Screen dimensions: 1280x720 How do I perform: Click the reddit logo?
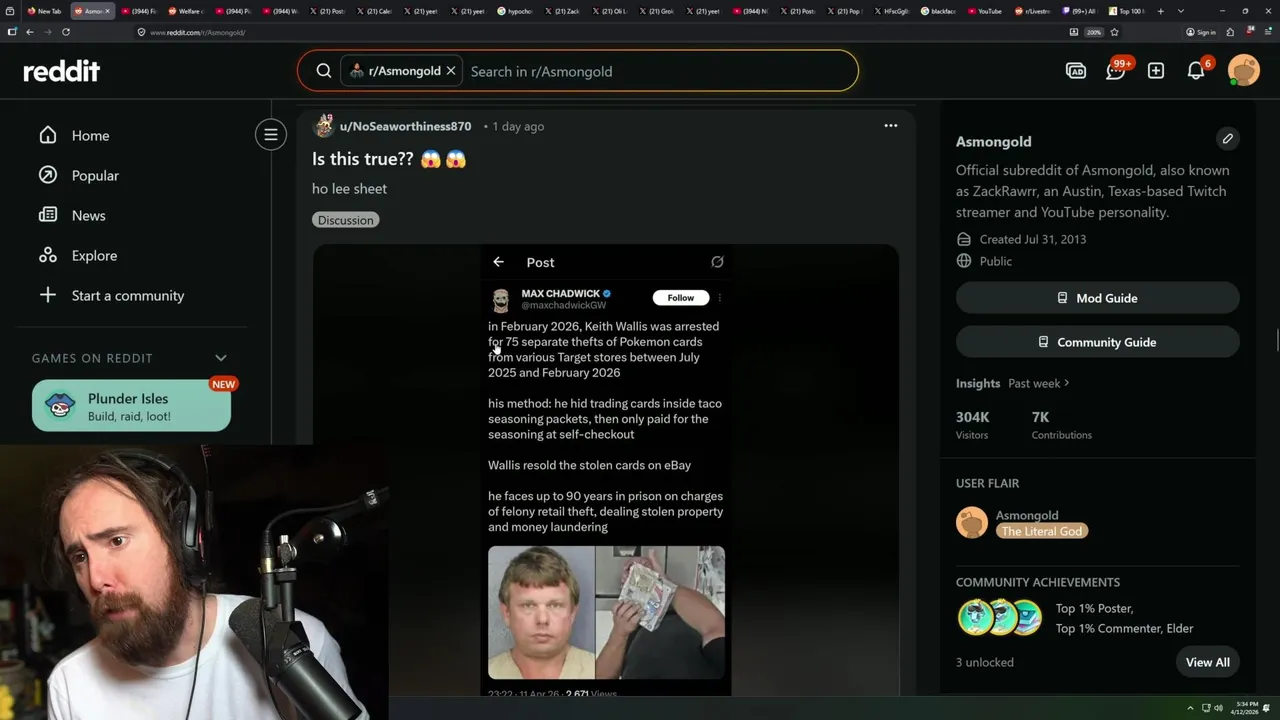[62, 71]
